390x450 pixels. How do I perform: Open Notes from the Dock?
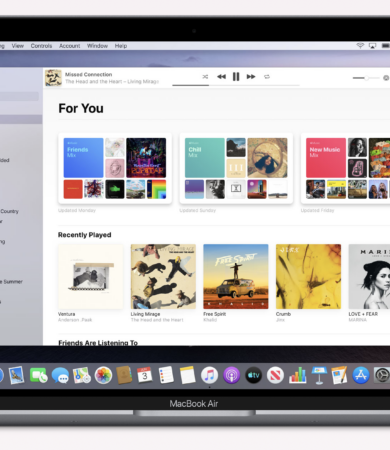(x=188, y=376)
